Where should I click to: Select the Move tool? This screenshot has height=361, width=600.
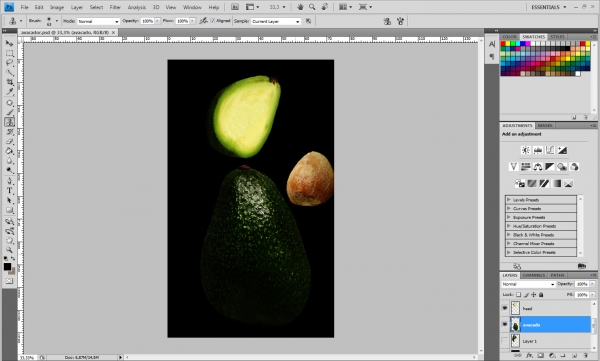tap(10, 43)
